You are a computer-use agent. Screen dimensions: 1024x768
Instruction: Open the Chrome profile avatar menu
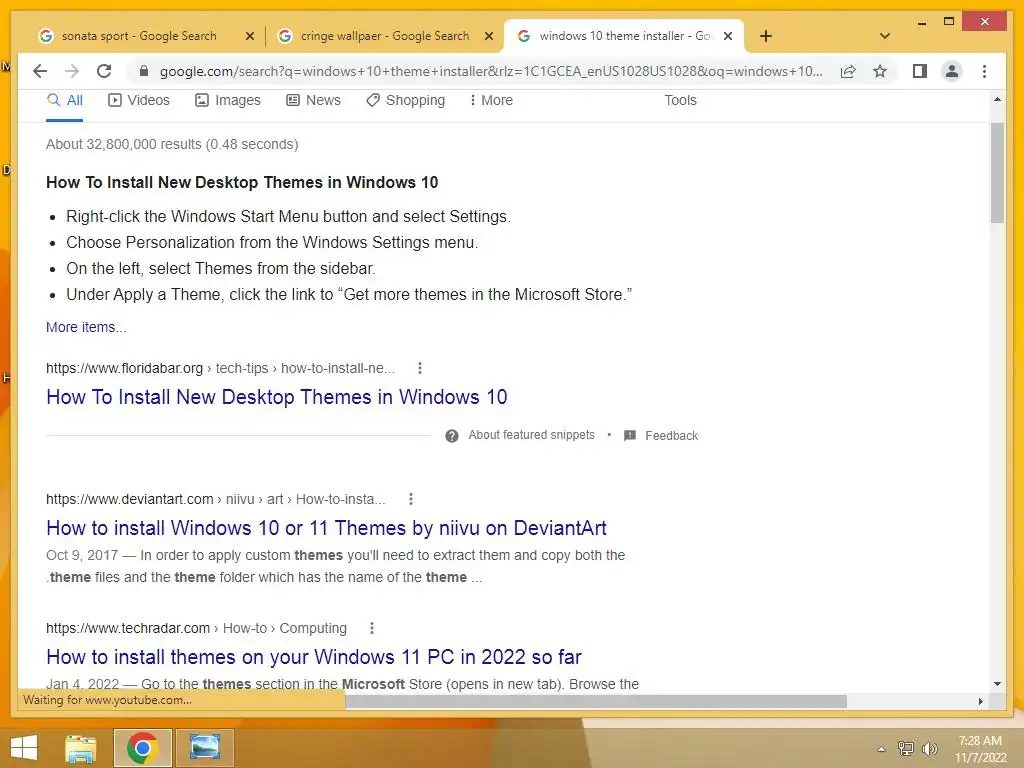tap(952, 71)
